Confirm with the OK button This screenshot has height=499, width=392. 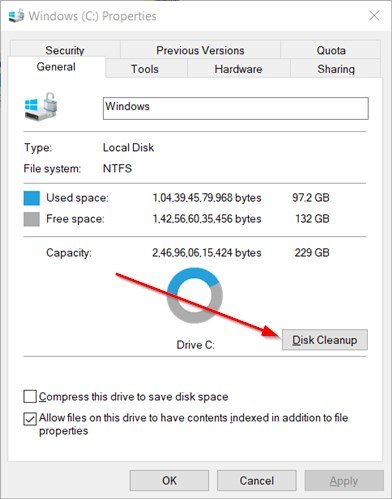pos(169,481)
